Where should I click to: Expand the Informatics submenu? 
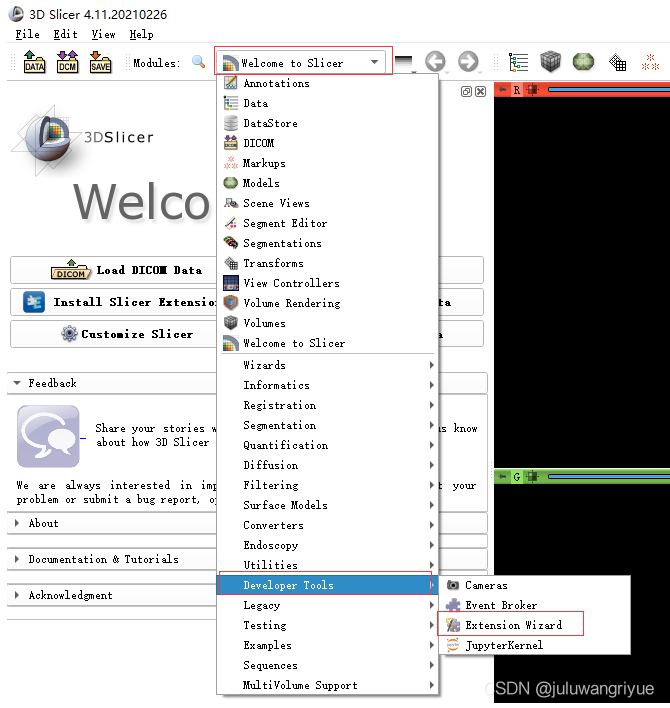click(327, 385)
